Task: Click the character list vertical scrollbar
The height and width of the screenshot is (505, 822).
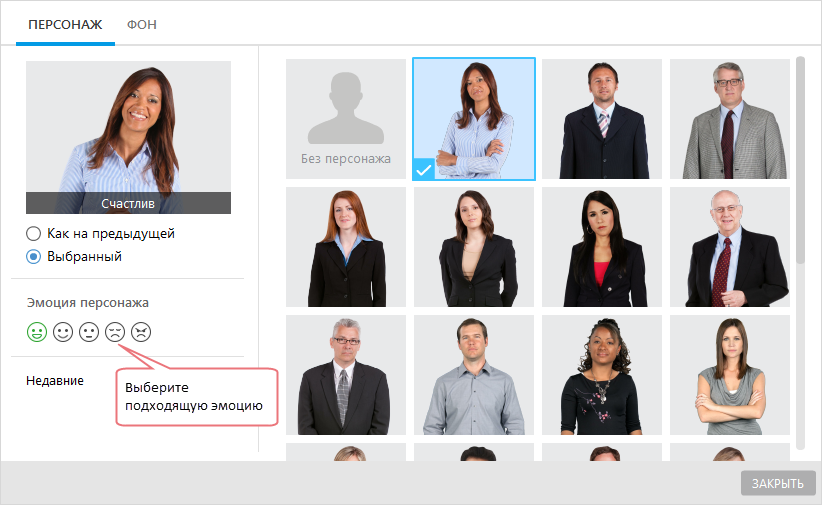Action: coord(800,160)
